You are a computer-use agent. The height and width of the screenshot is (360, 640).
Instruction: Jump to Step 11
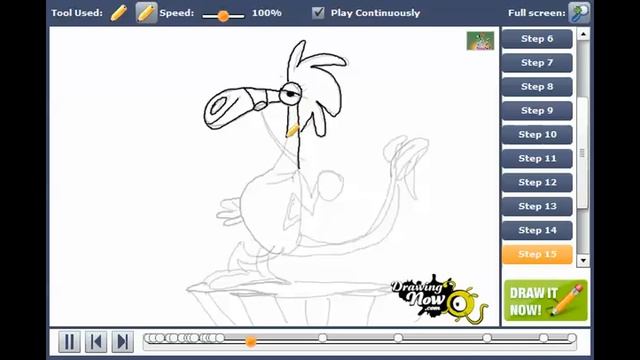click(x=537, y=158)
